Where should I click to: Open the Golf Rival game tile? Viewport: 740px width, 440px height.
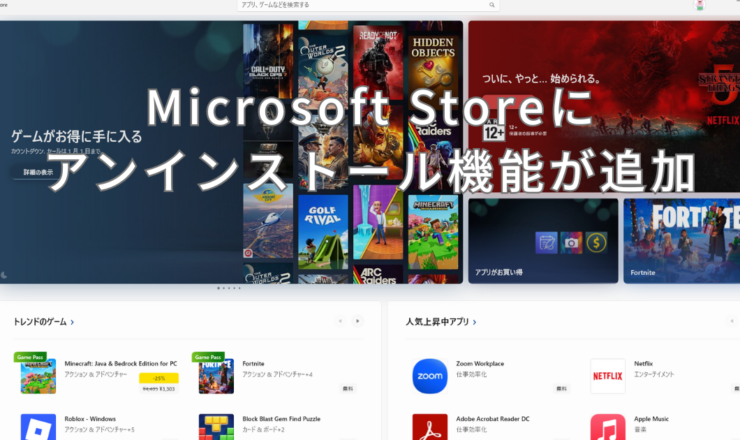click(x=323, y=232)
